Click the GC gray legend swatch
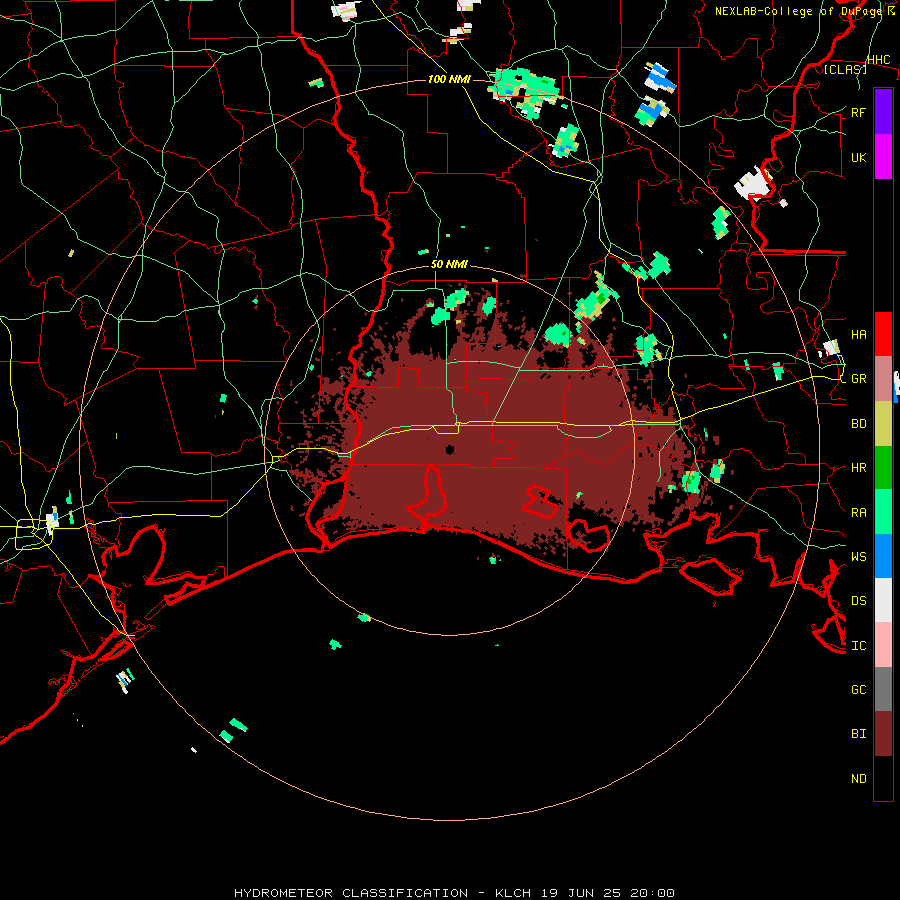The height and width of the screenshot is (900, 900). 883,689
